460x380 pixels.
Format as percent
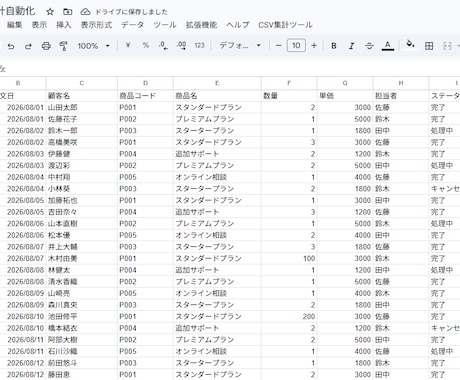[146, 45]
